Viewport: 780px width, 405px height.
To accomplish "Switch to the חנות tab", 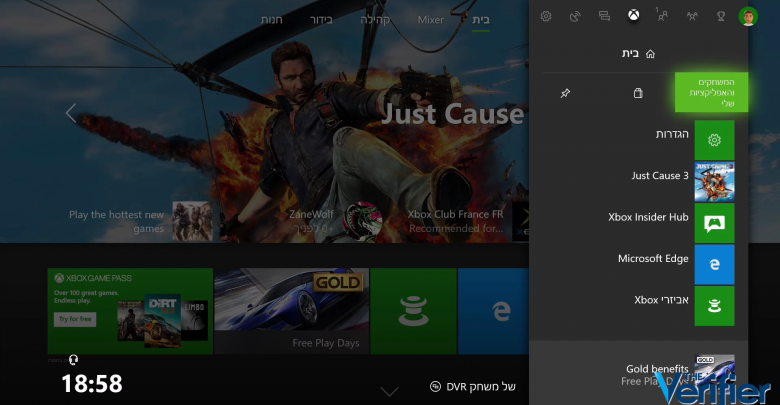I will [x=272, y=20].
